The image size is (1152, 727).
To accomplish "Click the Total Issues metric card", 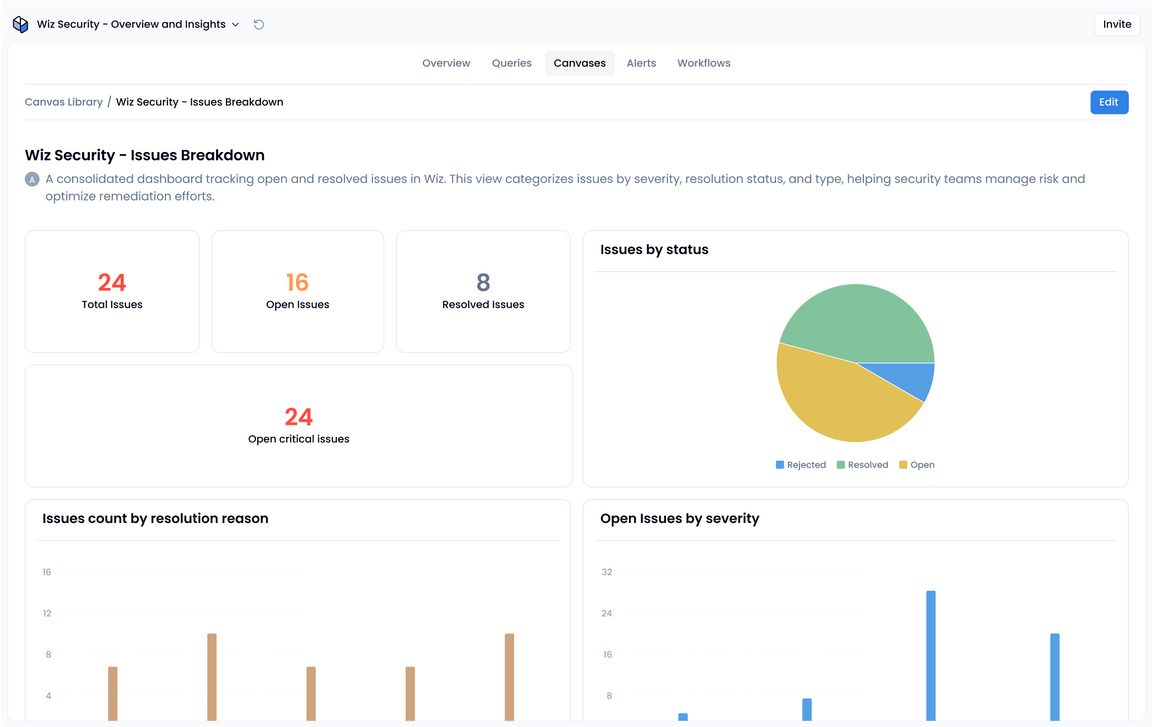I will point(112,292).
